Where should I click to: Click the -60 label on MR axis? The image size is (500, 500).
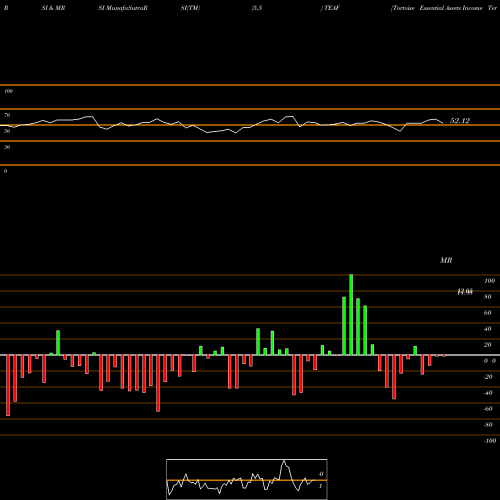488,409
